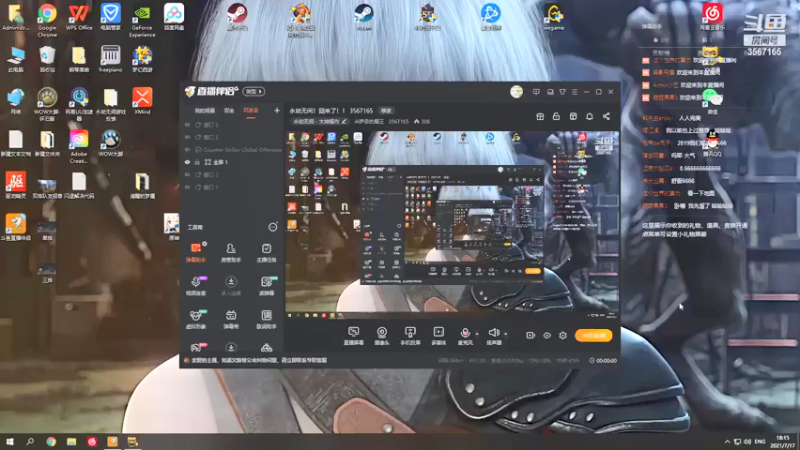
Task: Open the Windows Start menu
Action: (x=10, y=441)
